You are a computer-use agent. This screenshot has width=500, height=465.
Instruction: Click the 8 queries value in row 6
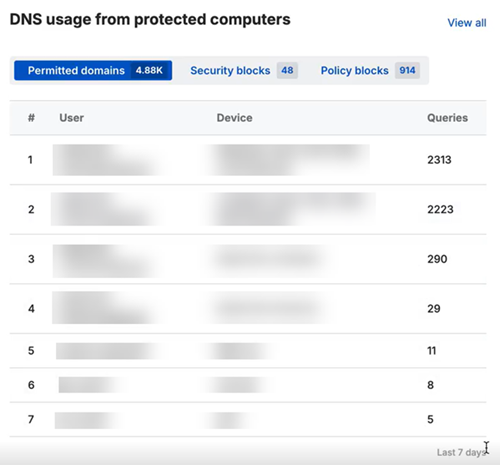point(430,385)
